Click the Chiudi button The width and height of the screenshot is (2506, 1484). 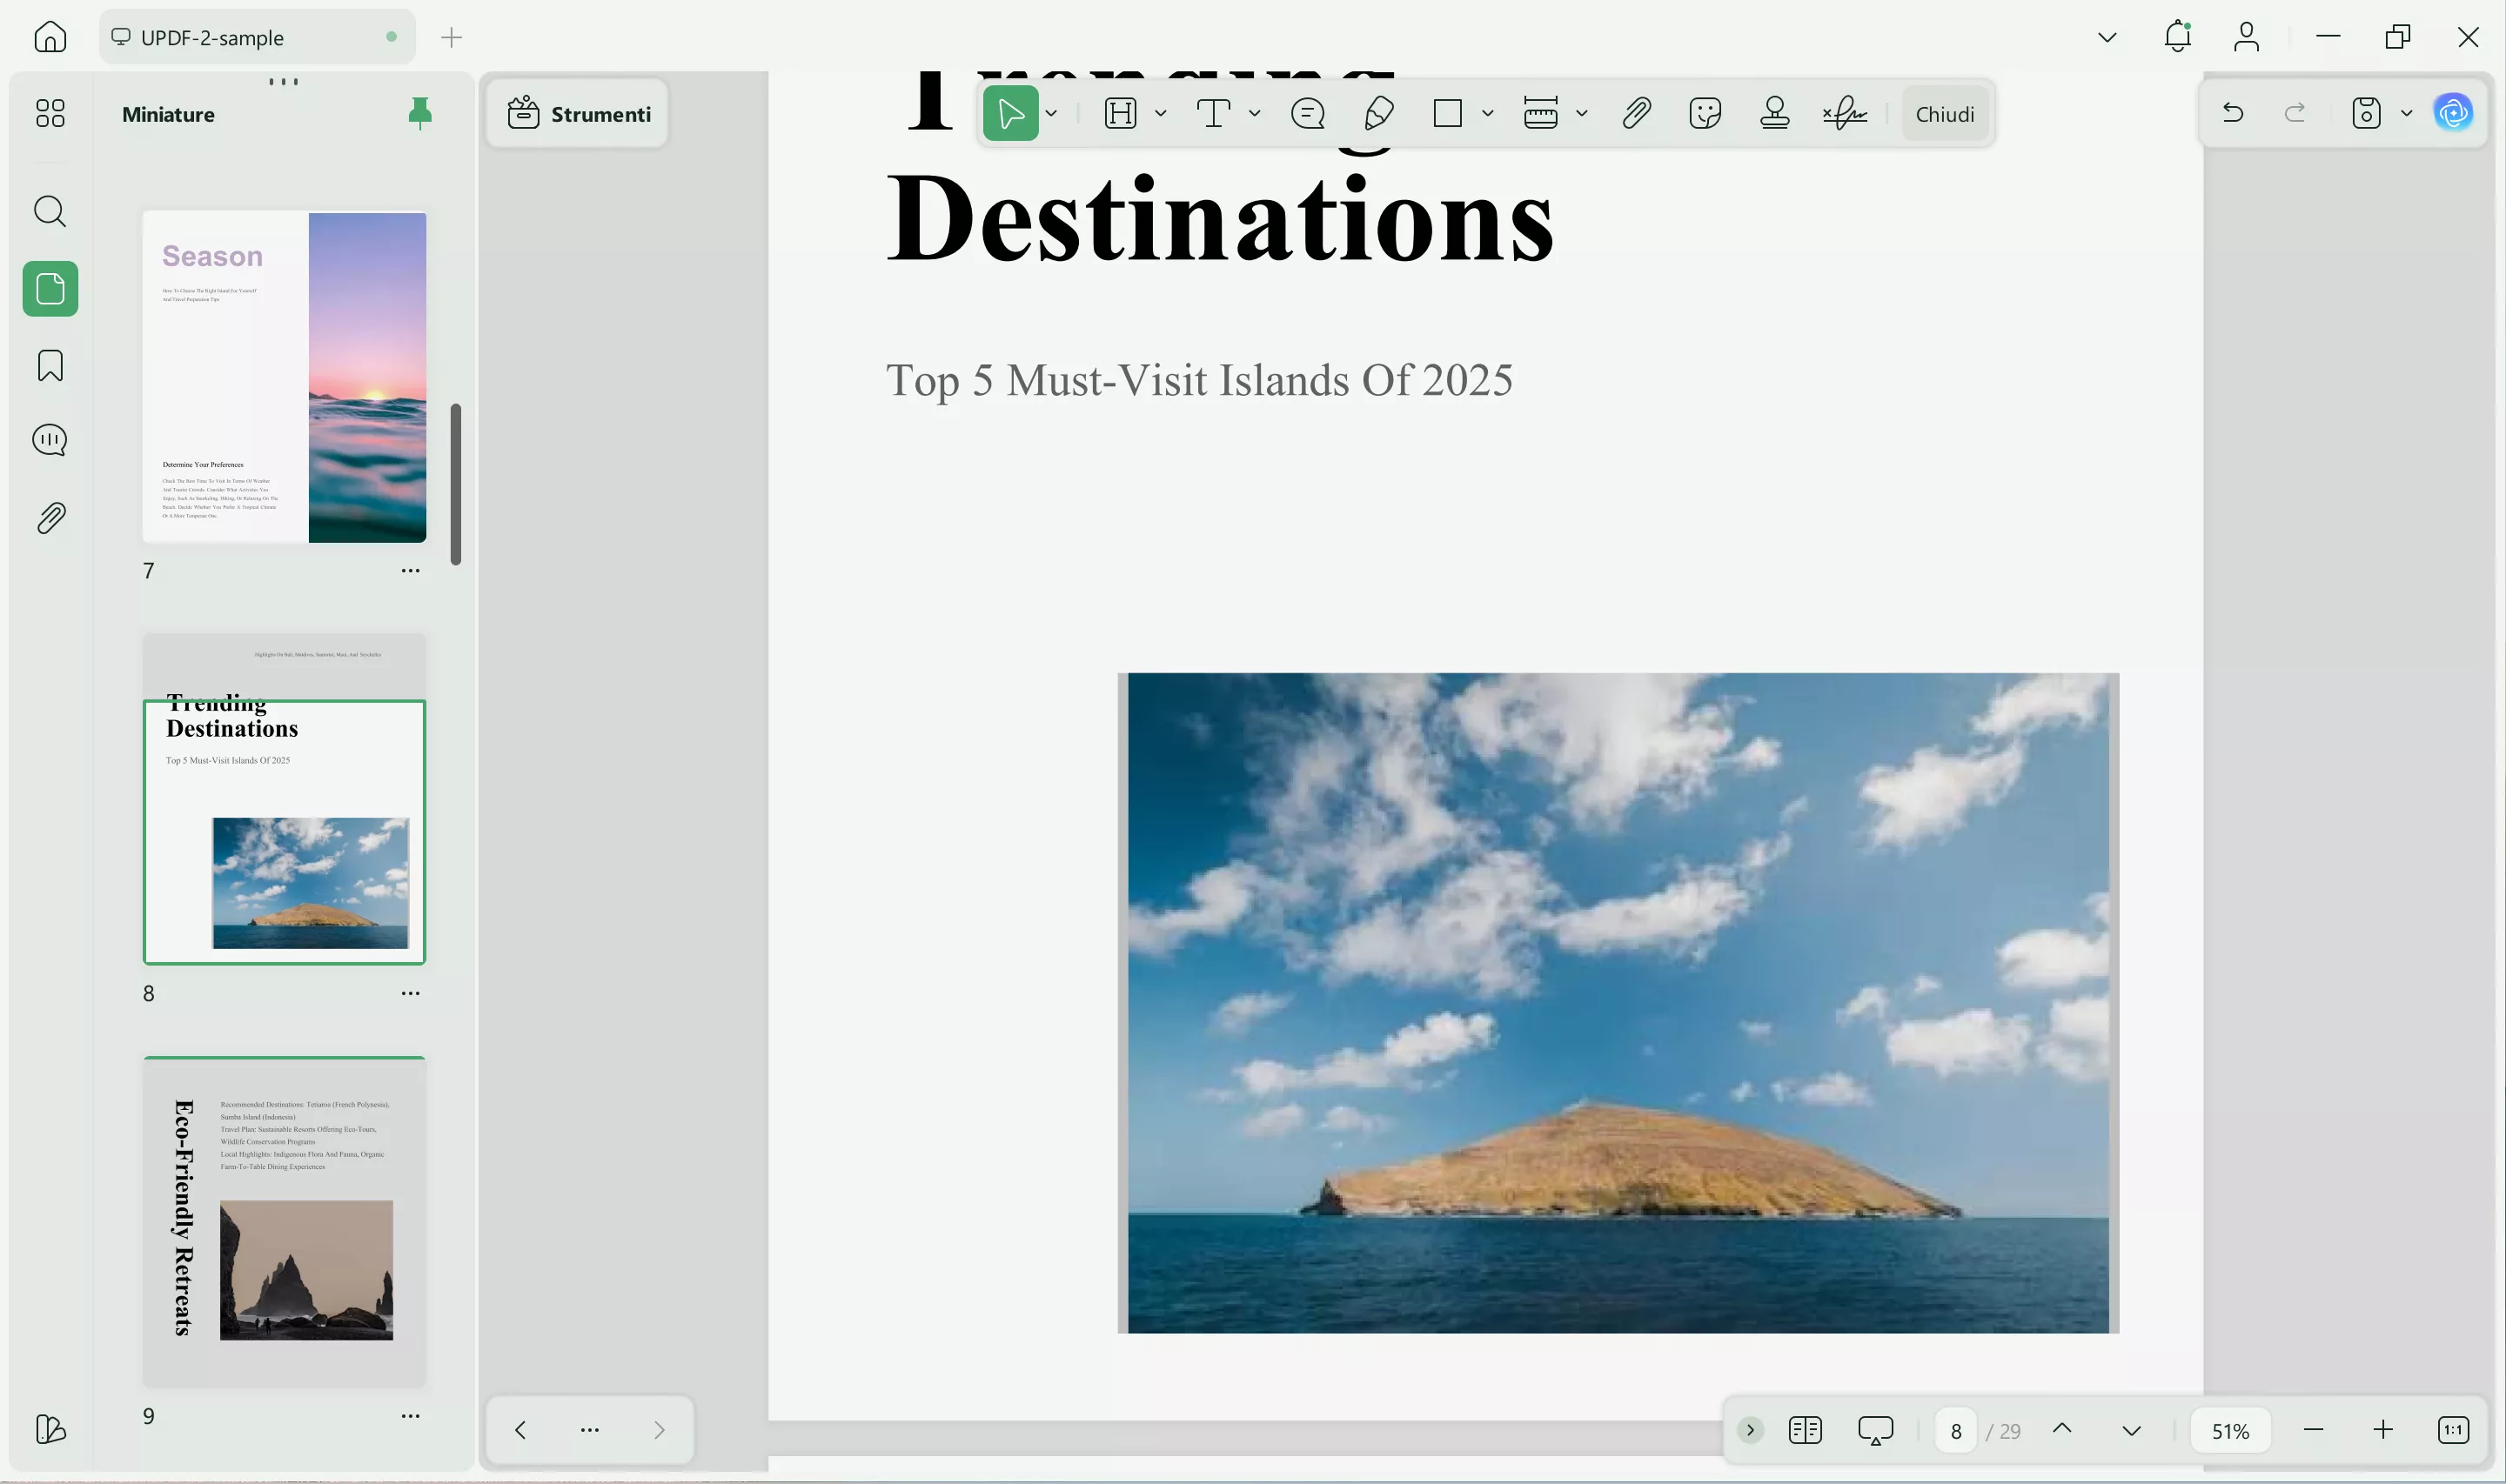pyautogui.click(x=1943, y=113)
